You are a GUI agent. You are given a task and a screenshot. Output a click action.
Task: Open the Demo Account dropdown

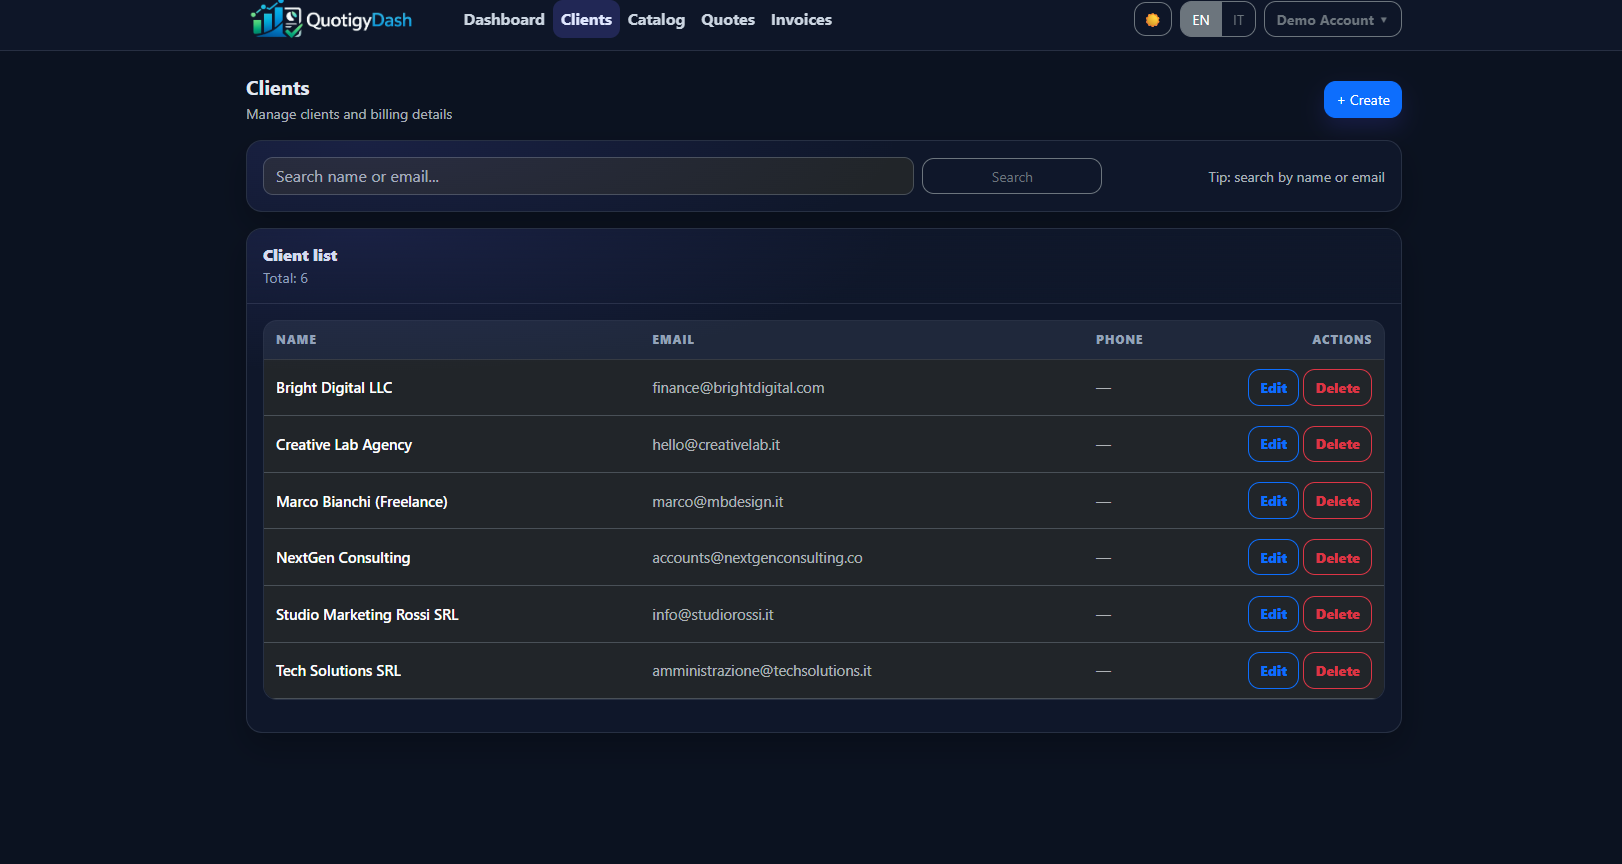pyautogui.click(x=1332, y=20)
